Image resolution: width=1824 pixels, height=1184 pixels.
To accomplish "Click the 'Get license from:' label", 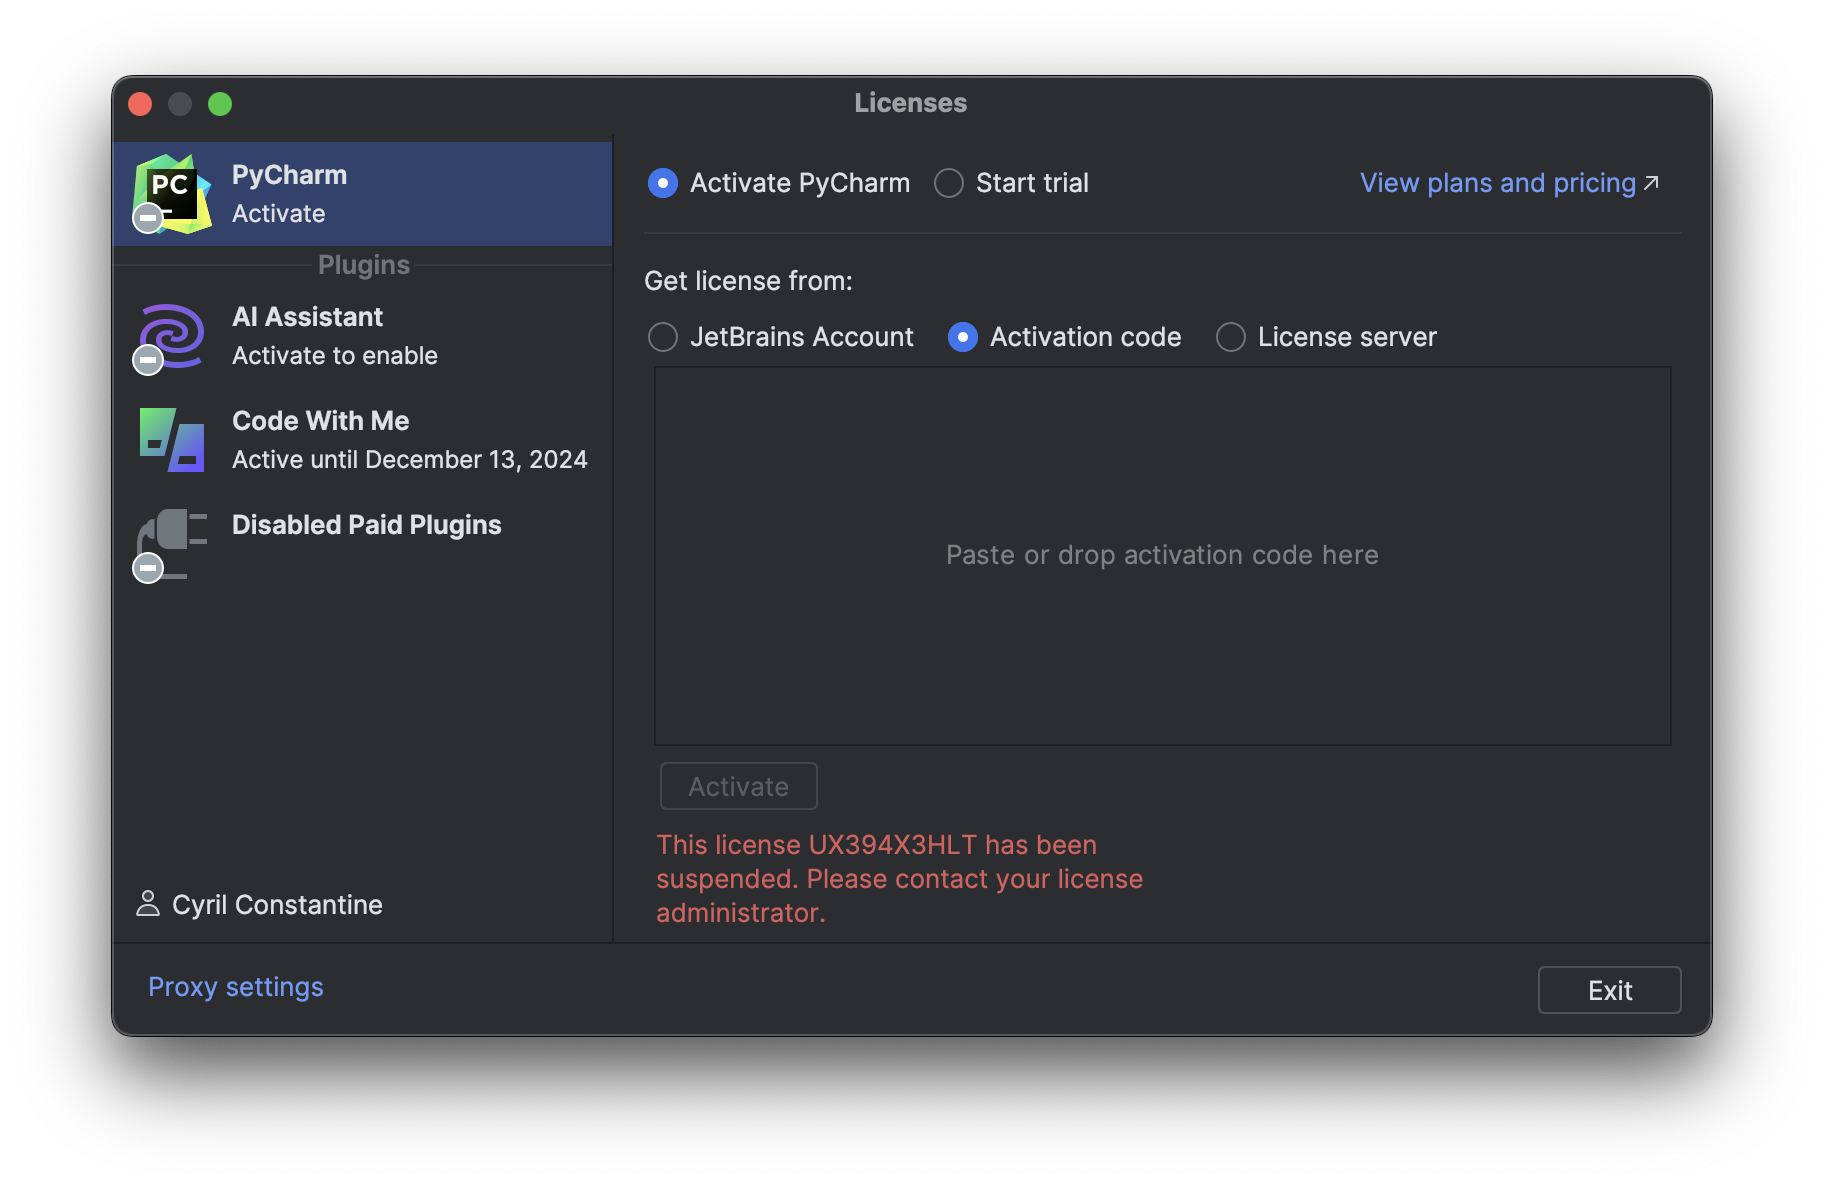I will [748, 281].
